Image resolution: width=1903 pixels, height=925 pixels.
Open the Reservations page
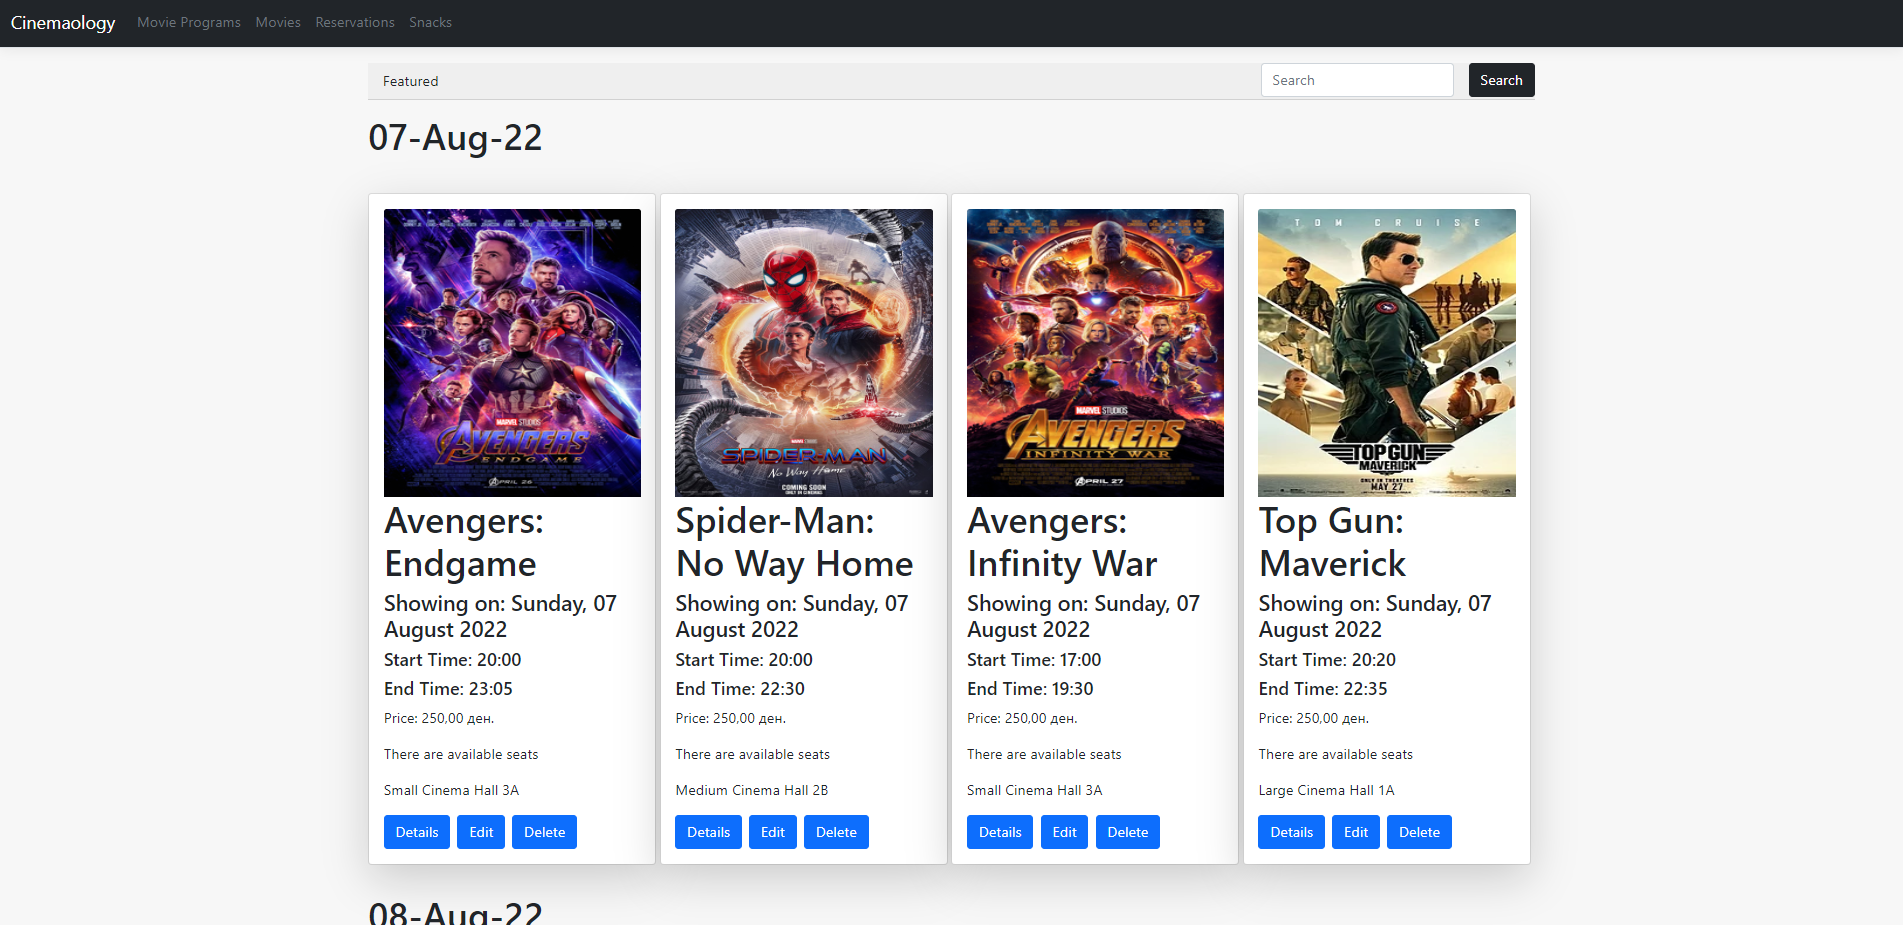[354, 22]
